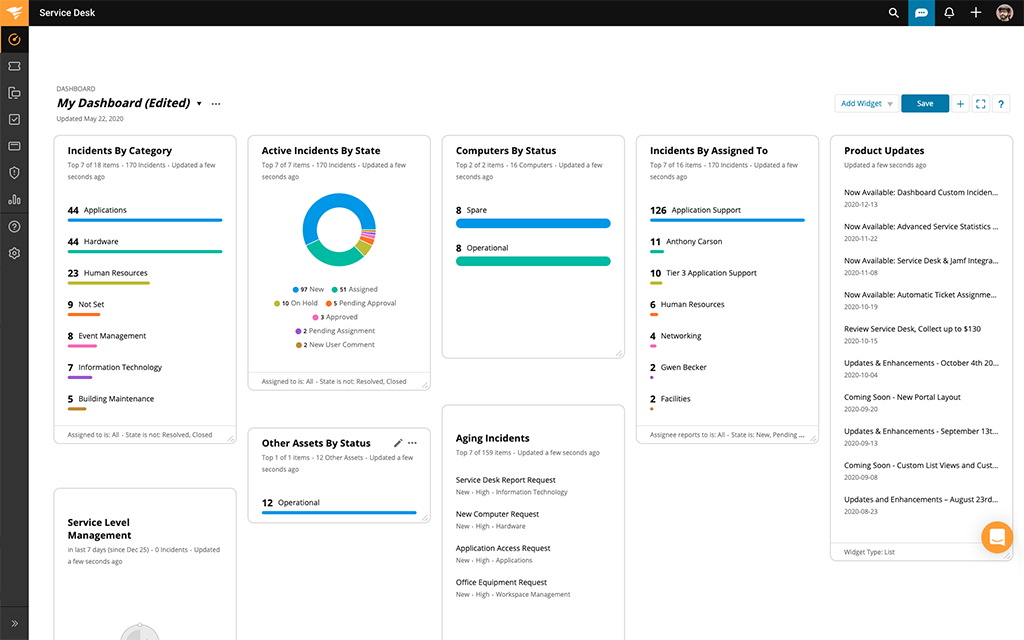Open the three-dots menu beside dashboard title
The width and height of the screenshot is (1024, 640).
pyautogui.click(x=216, y=104)
